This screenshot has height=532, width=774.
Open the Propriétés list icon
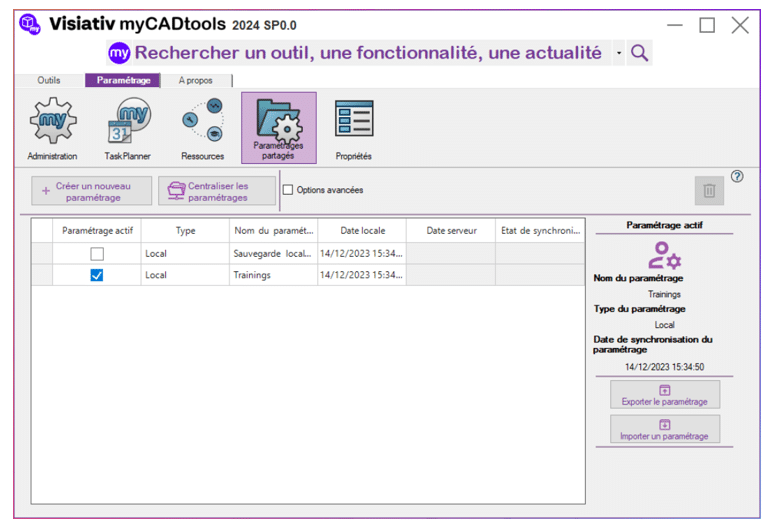tap(354, 118)
